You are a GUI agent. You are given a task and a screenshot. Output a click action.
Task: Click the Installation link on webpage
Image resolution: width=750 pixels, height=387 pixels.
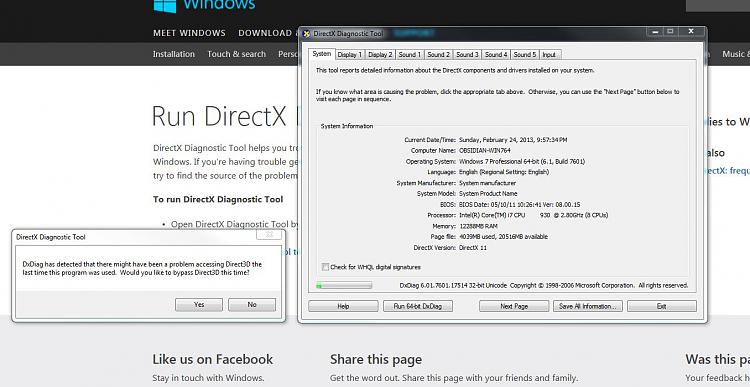[174, 54]
